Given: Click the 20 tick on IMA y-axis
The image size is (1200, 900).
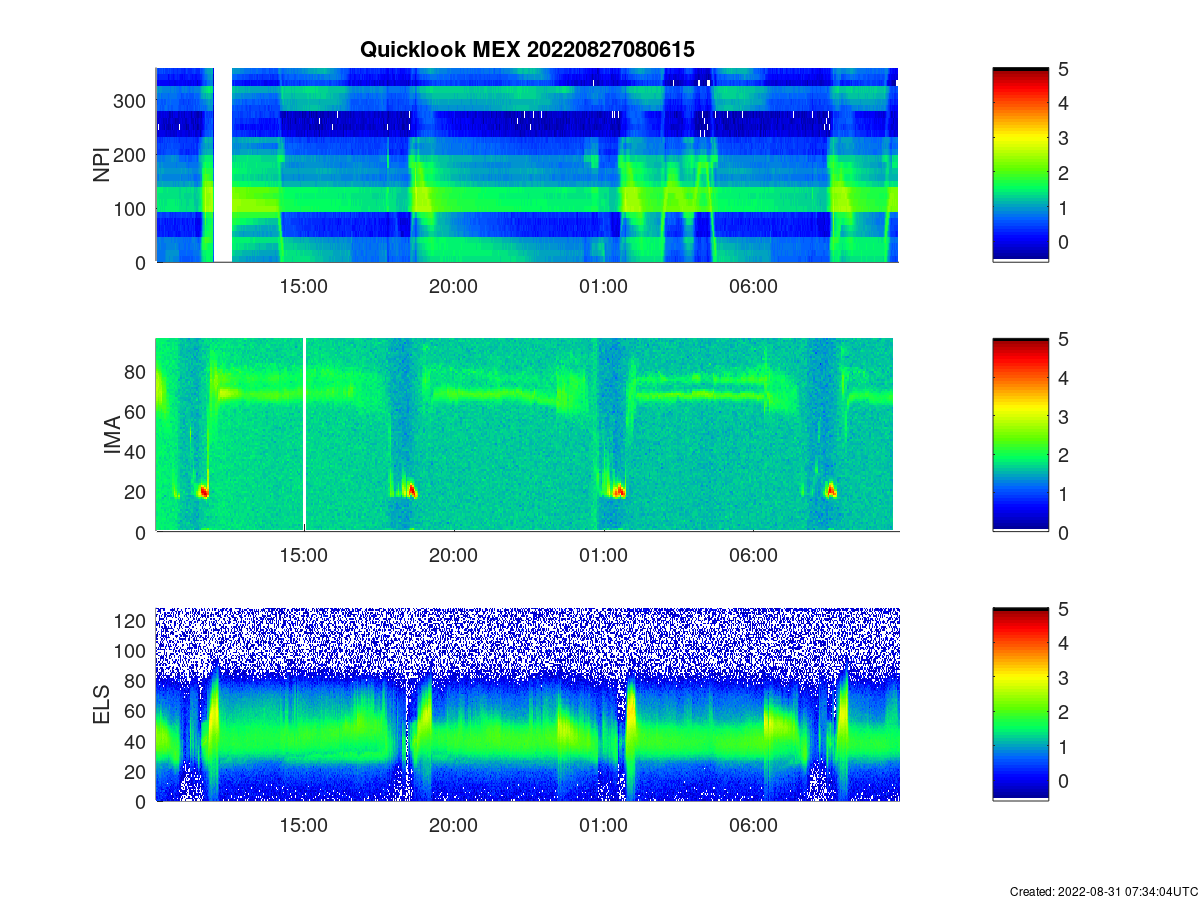Looking at the screenshot, I should (137, 492).
